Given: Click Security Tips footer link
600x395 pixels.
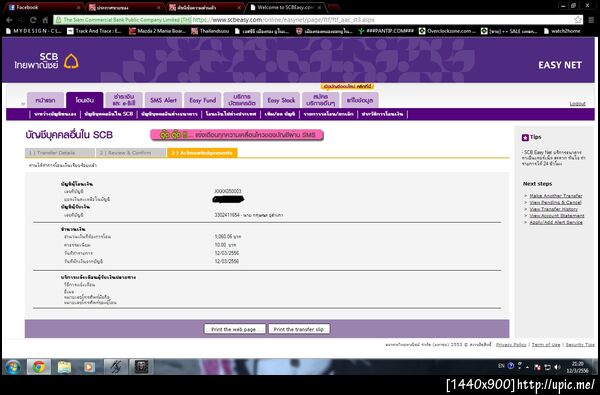Looking at the screenshot, I should (580, 344).
